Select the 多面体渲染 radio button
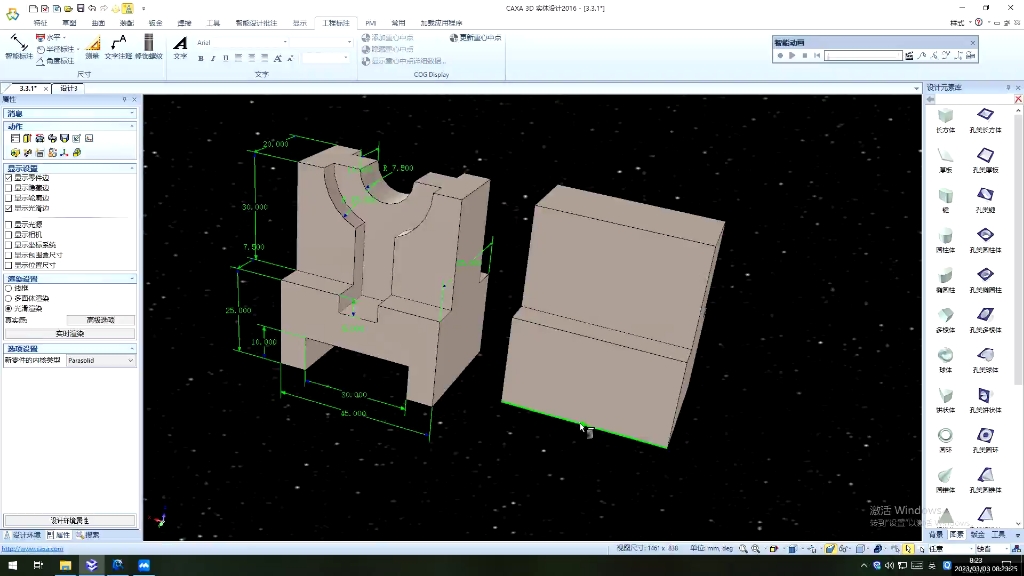This screenshot has height=576, width=1024. (9, 298)
